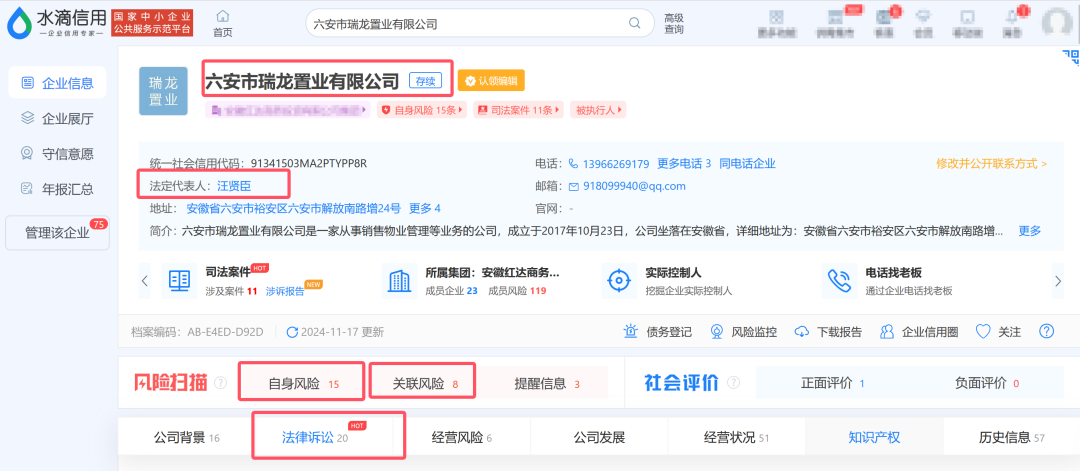
Task: Click the 瑞龙置业 company logo tile
Action: click(163, 91)
